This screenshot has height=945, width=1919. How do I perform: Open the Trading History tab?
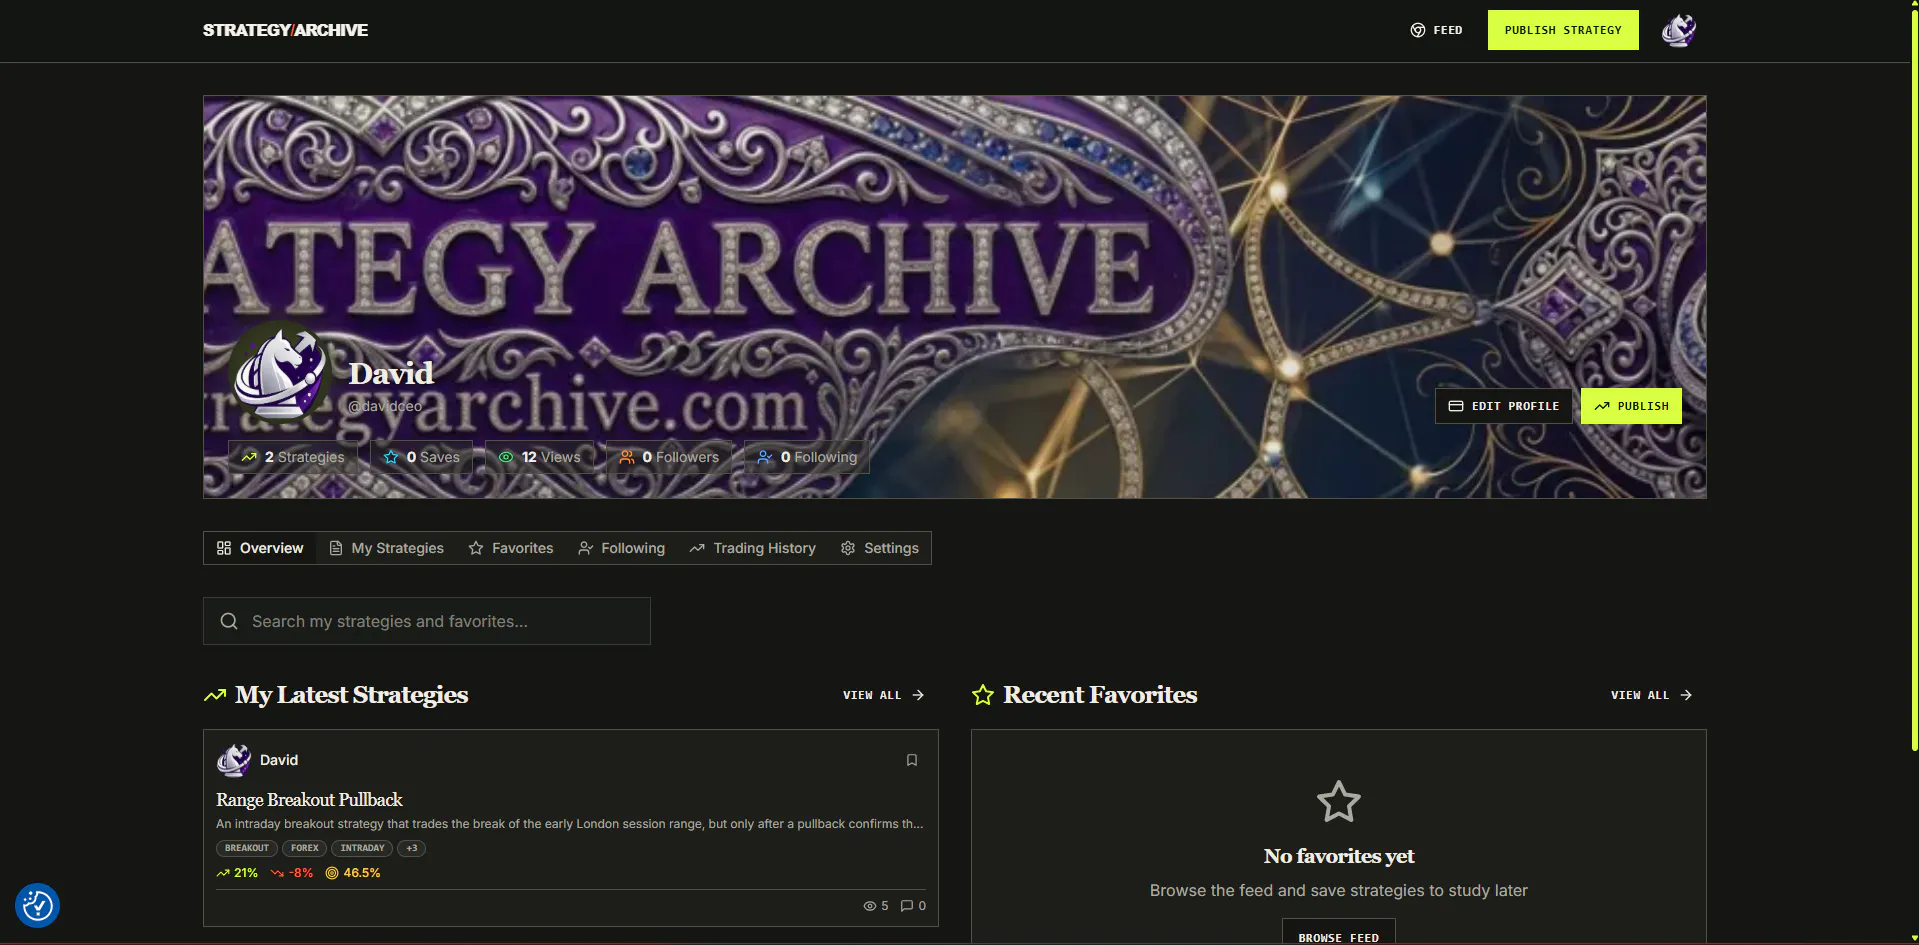pyautogui.click(x=753, y=548)
